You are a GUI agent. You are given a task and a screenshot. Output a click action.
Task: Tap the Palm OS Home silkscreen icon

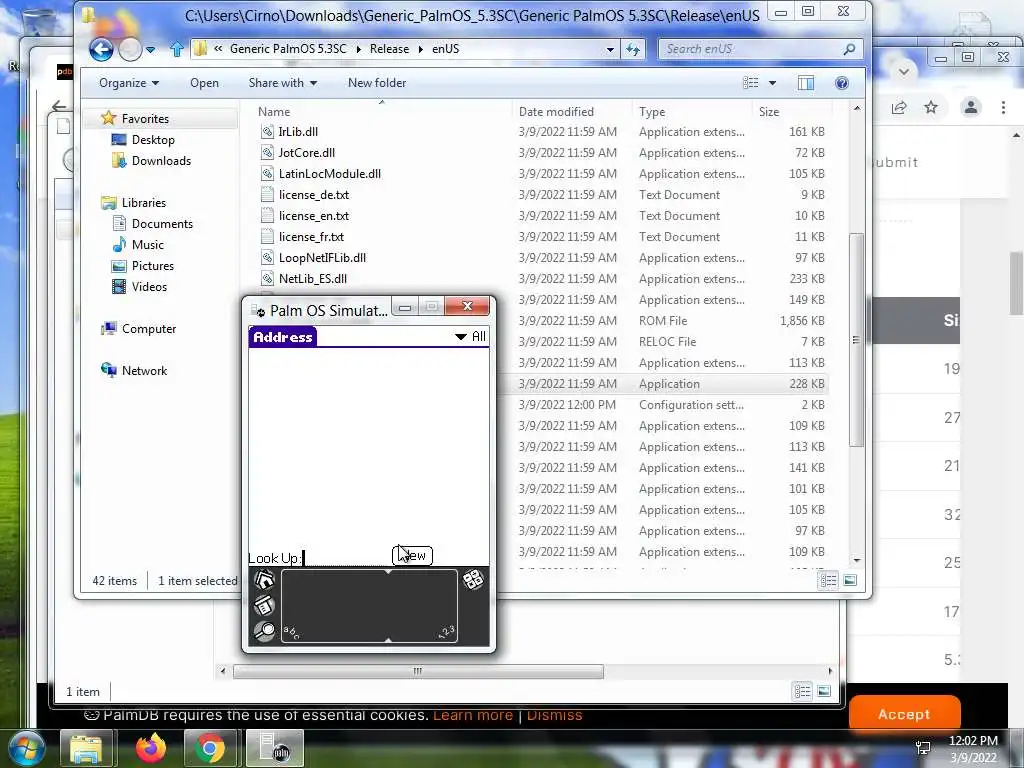tap(264, 580)
